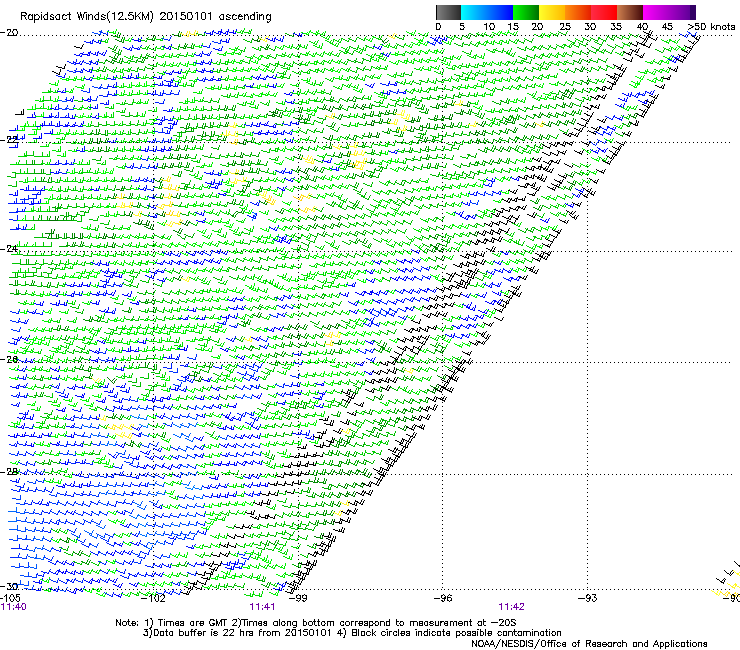Click the -93 longitude axis label
740x650 pixels.
[x=588, y=598]
